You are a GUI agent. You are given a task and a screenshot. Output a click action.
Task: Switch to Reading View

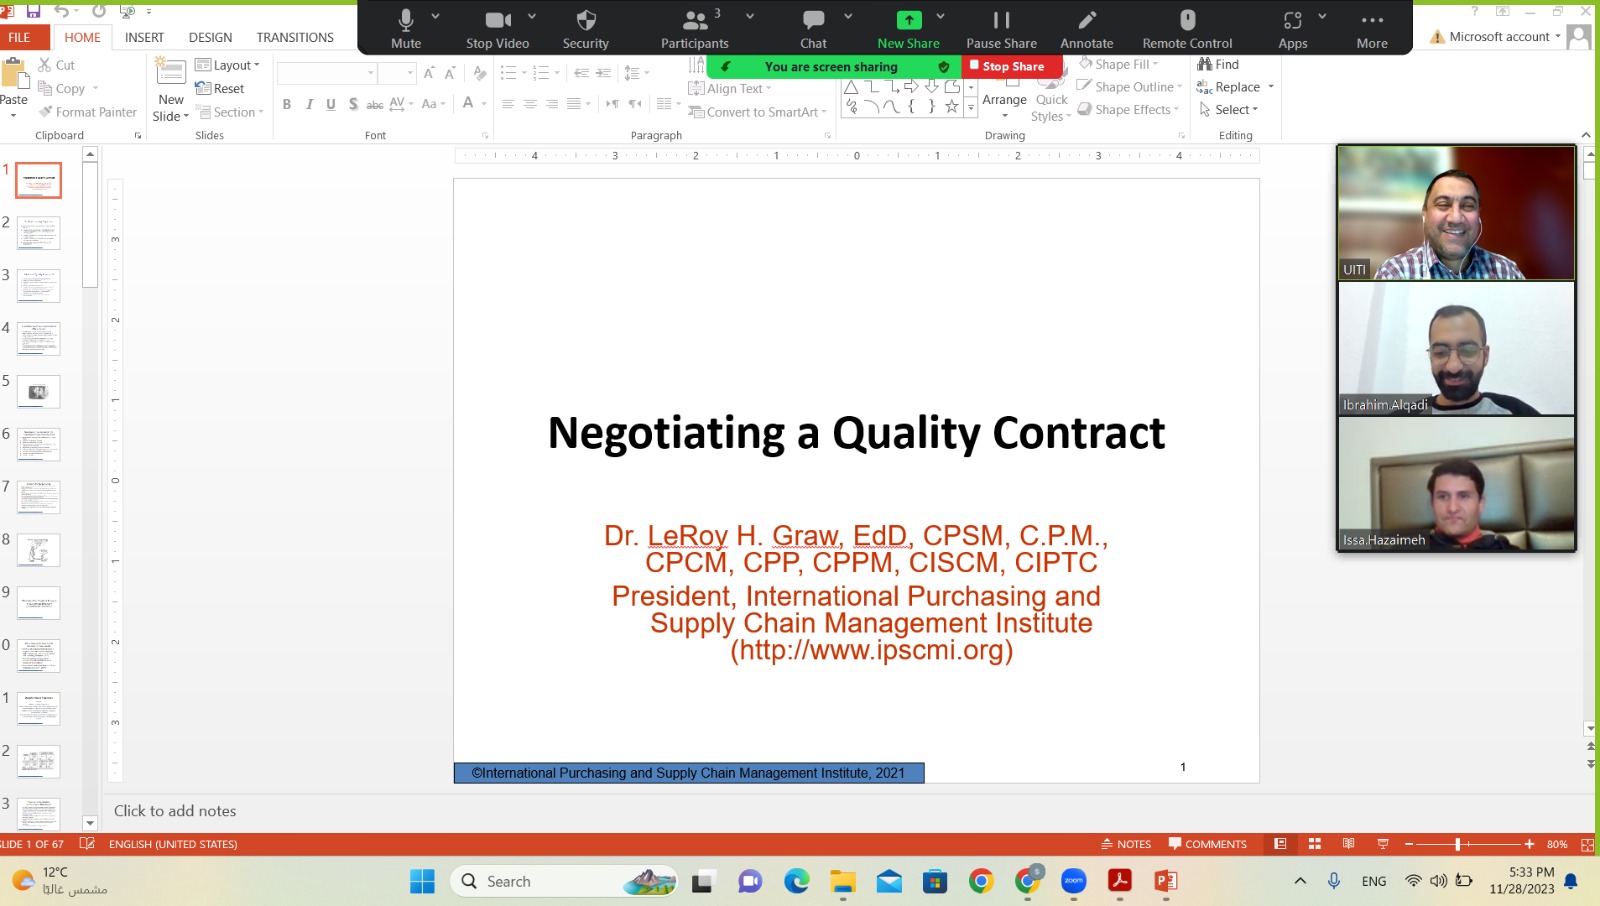pos(1348,844)
